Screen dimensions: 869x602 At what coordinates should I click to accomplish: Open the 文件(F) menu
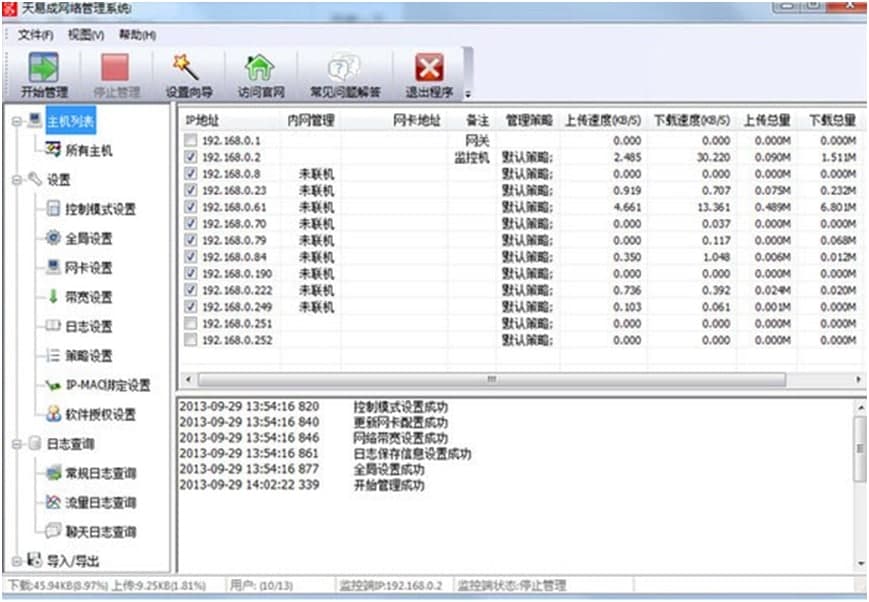pos(35,35)
